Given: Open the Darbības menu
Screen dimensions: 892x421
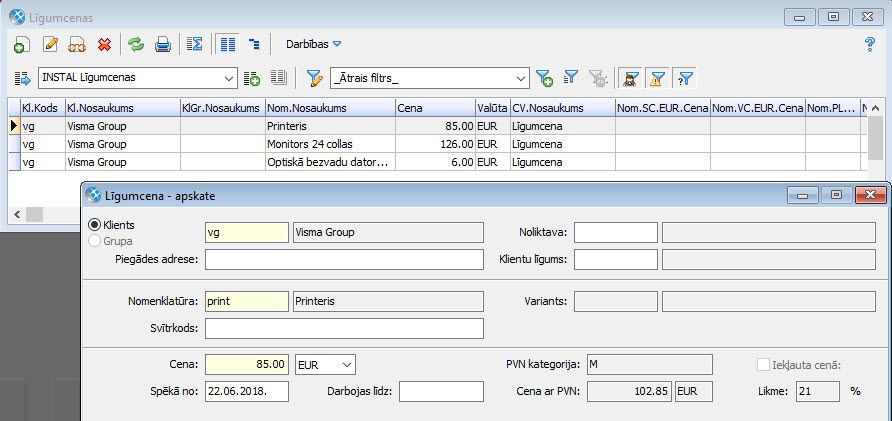Looking at the screenshot, I should [314, 44].
